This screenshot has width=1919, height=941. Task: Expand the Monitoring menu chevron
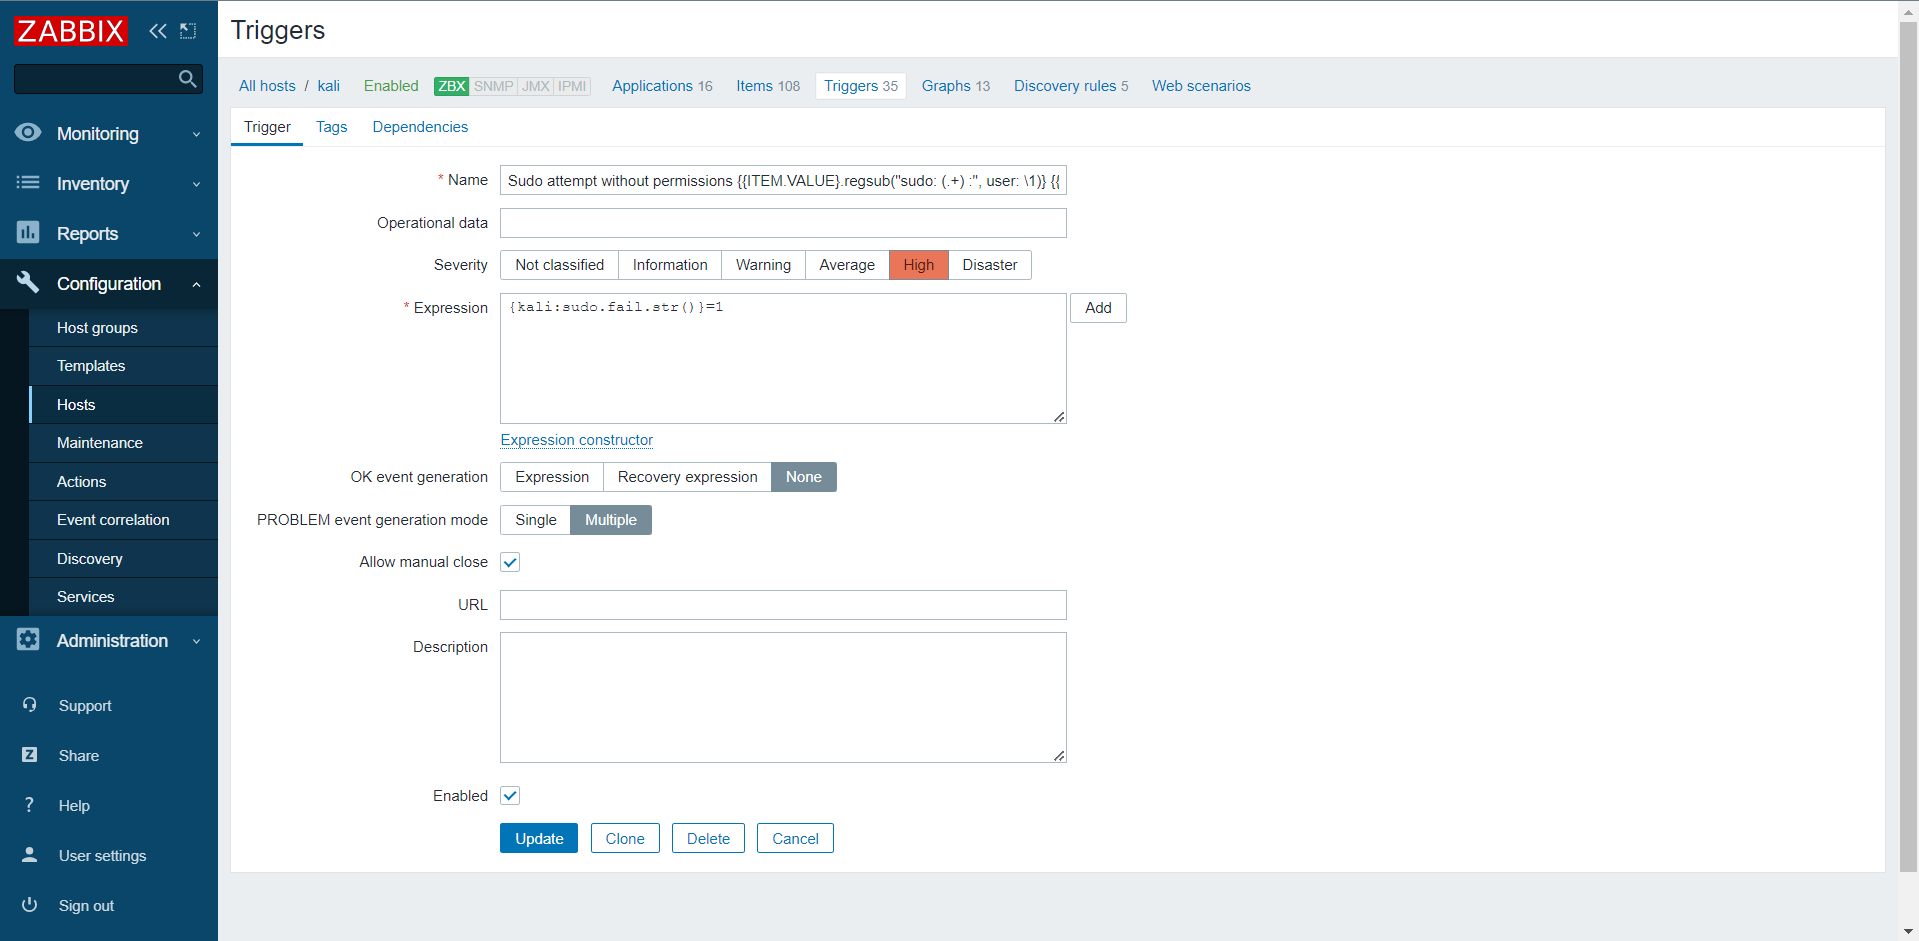pos(196,134)
